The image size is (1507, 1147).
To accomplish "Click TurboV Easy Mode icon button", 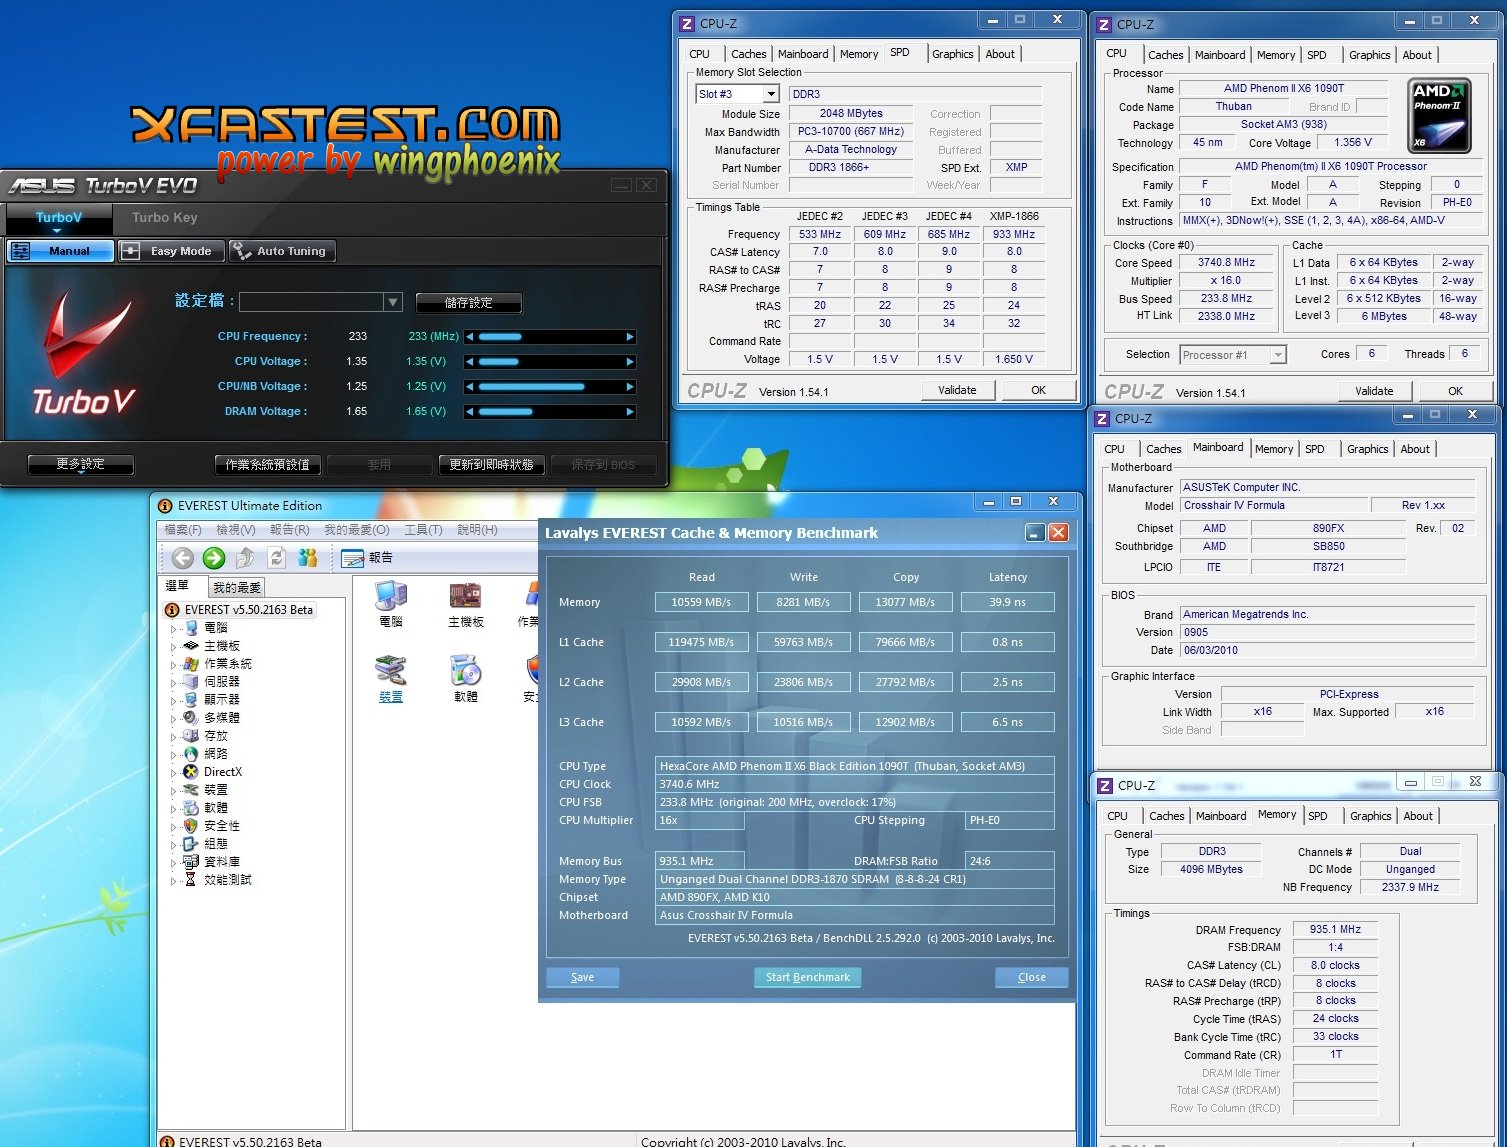I will click(169, 251).
